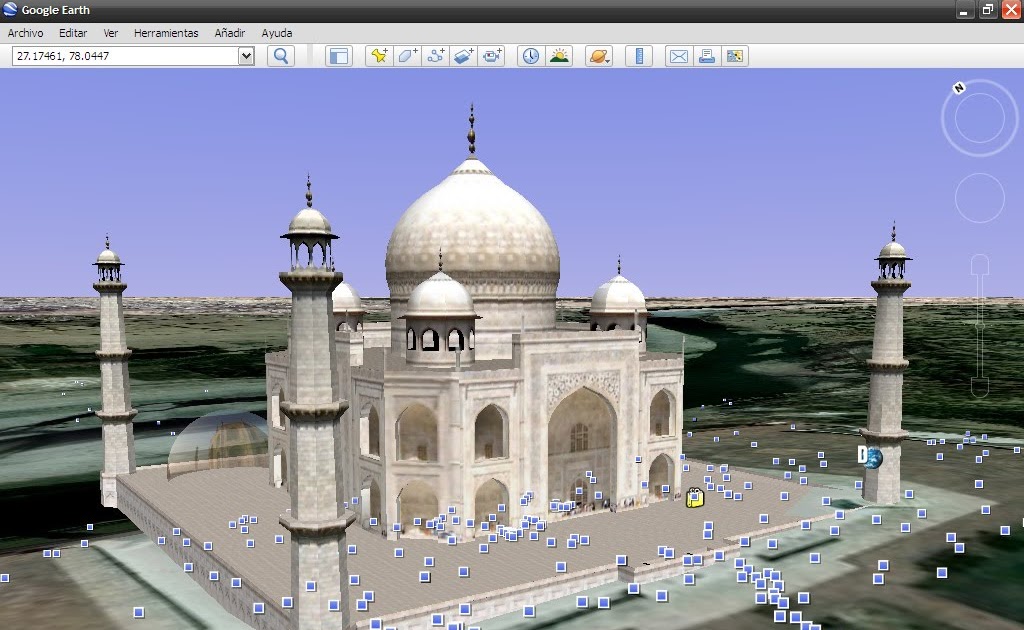Toggle sunlight across the landscape icon
Screen dimensions: 1024x630
coord(559,56)
